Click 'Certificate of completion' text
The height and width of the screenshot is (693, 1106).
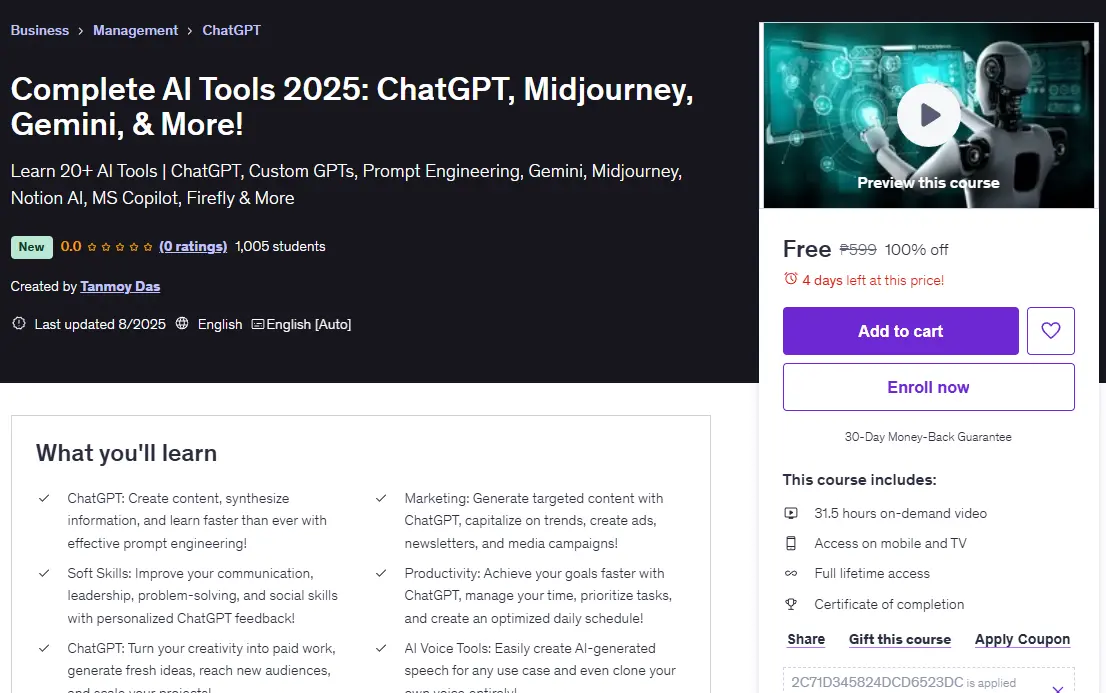(x=889, y=604)
